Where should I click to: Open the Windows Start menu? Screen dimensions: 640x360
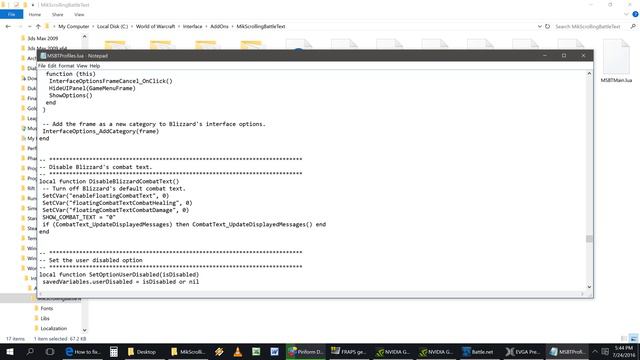(10, 351)
